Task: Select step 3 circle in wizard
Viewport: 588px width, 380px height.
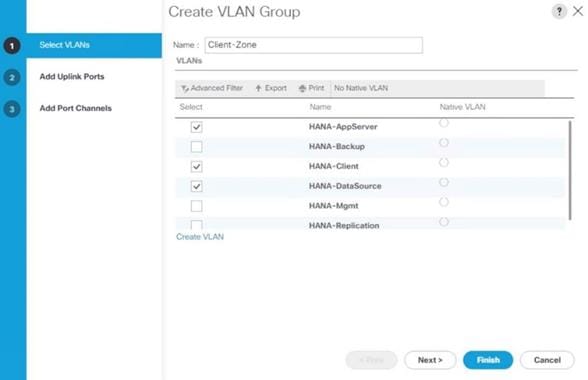Action: [12, 109]
